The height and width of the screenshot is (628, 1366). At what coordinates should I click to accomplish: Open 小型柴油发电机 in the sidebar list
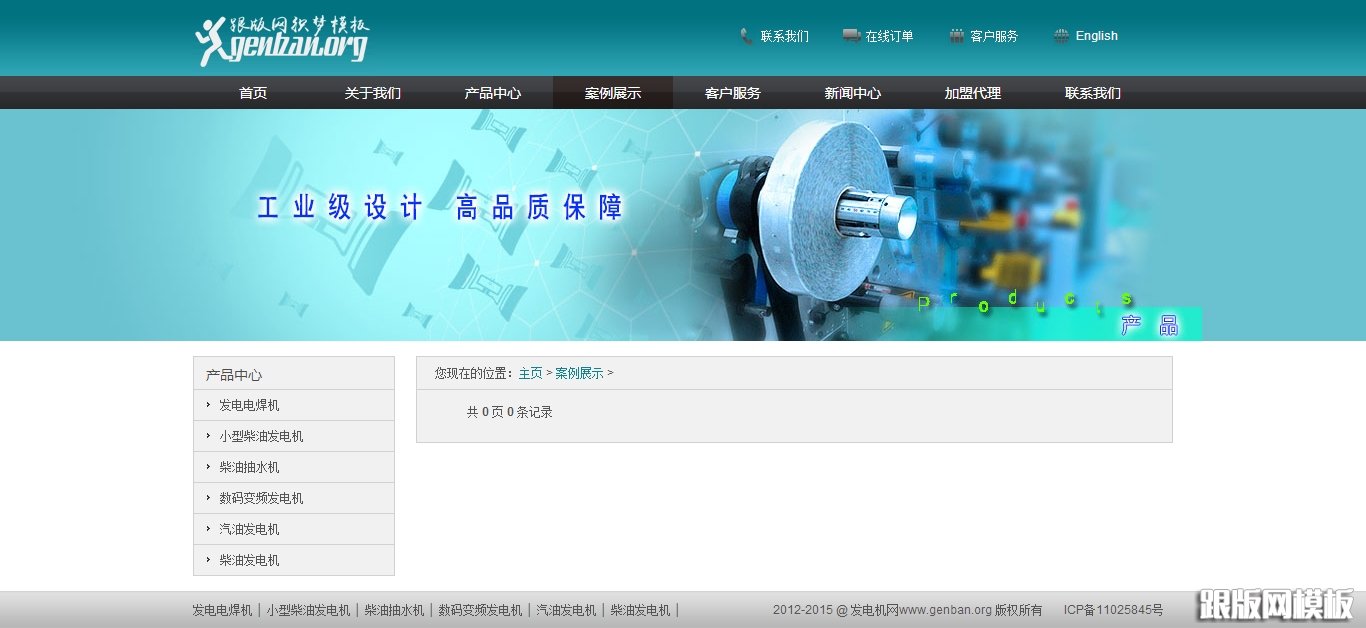point(261,436)
